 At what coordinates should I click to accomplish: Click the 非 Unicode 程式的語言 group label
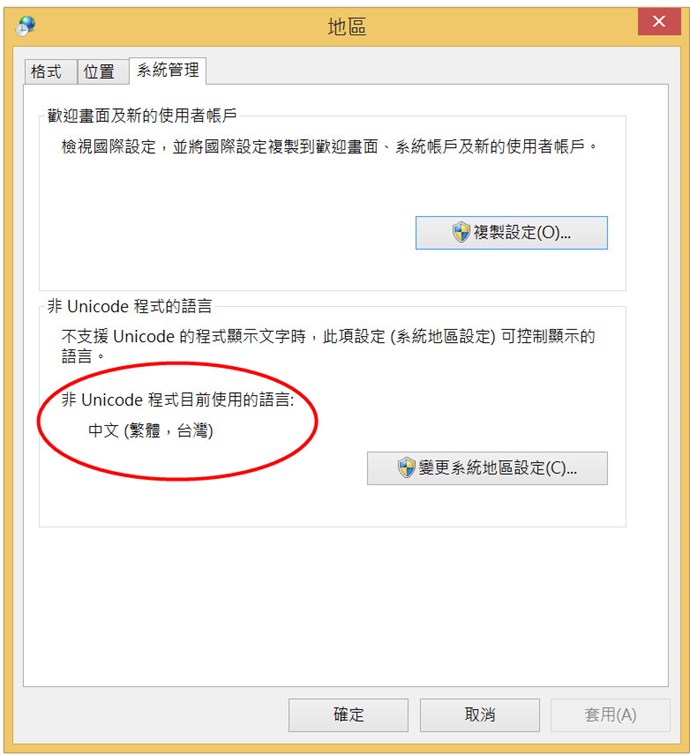[130, 306]
